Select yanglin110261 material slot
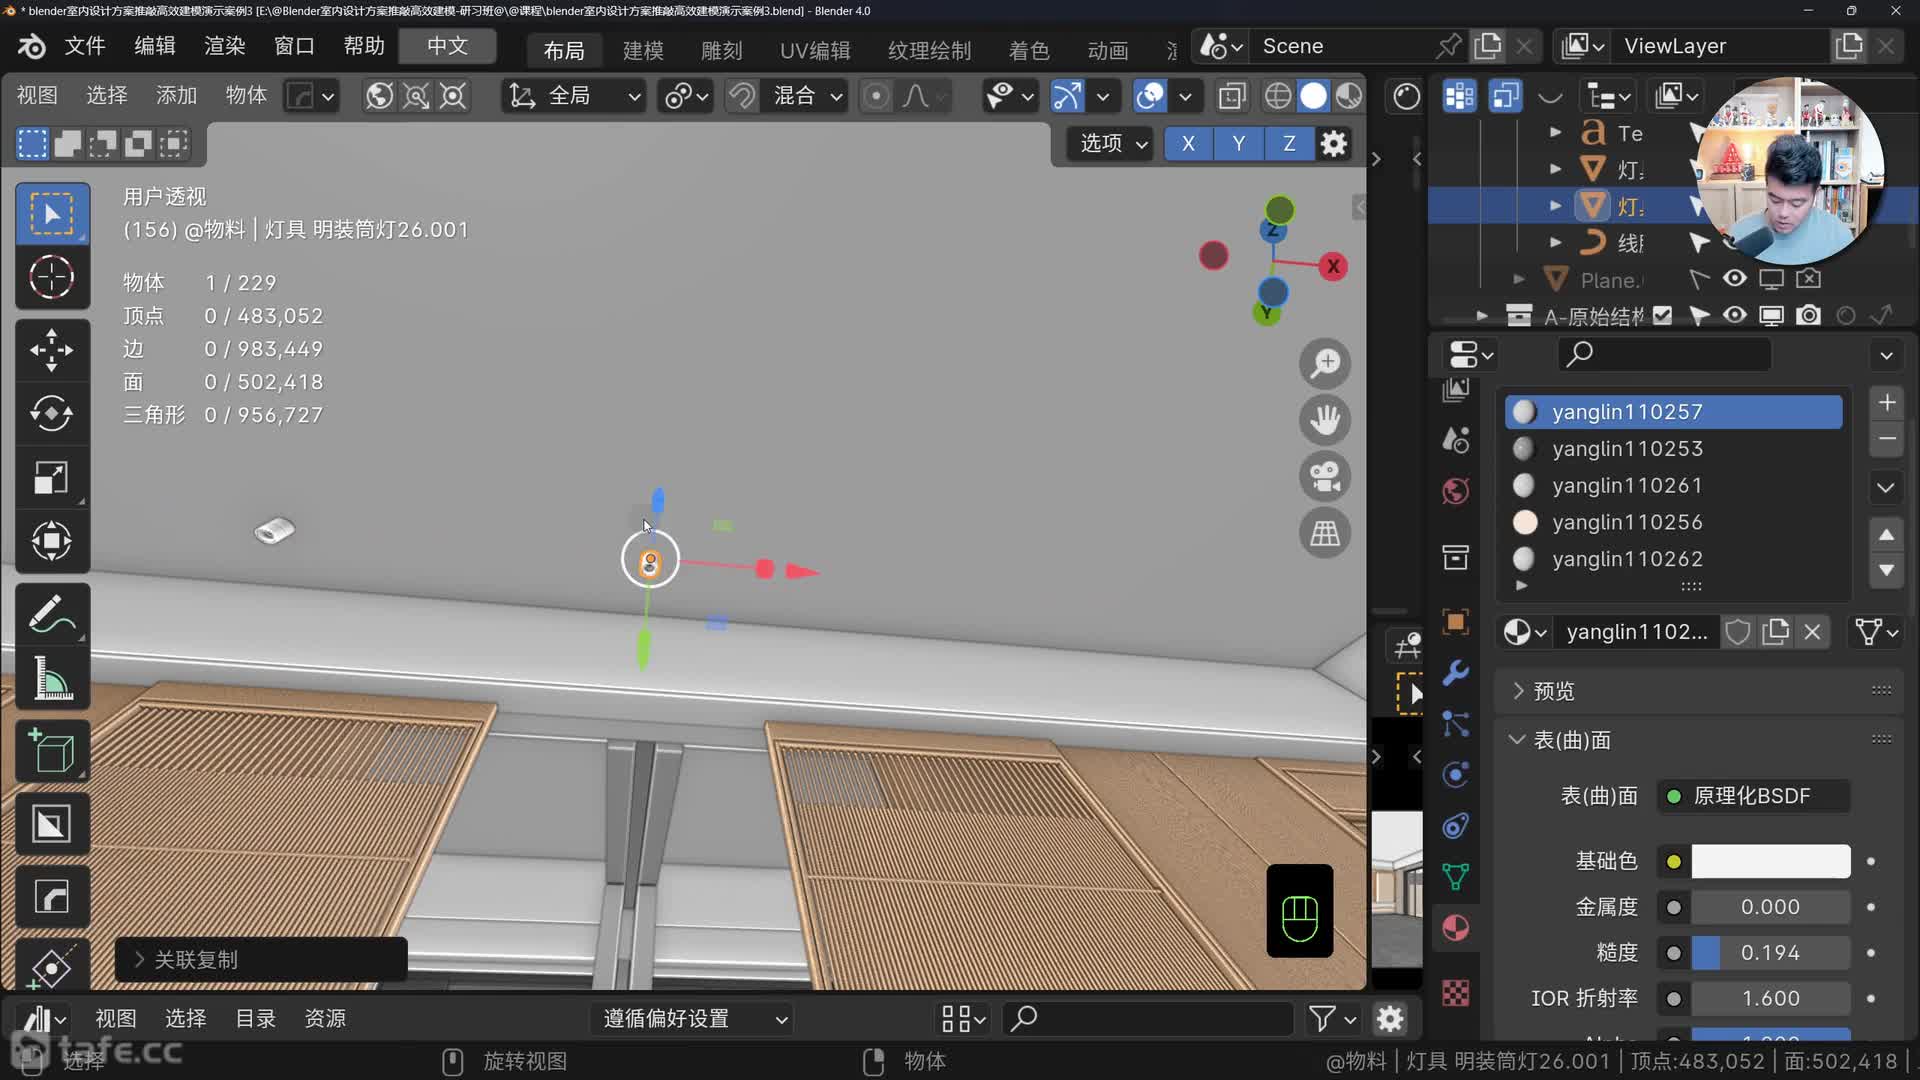The width and height of the screenshot is (1920, 1080). (1627, 486)
